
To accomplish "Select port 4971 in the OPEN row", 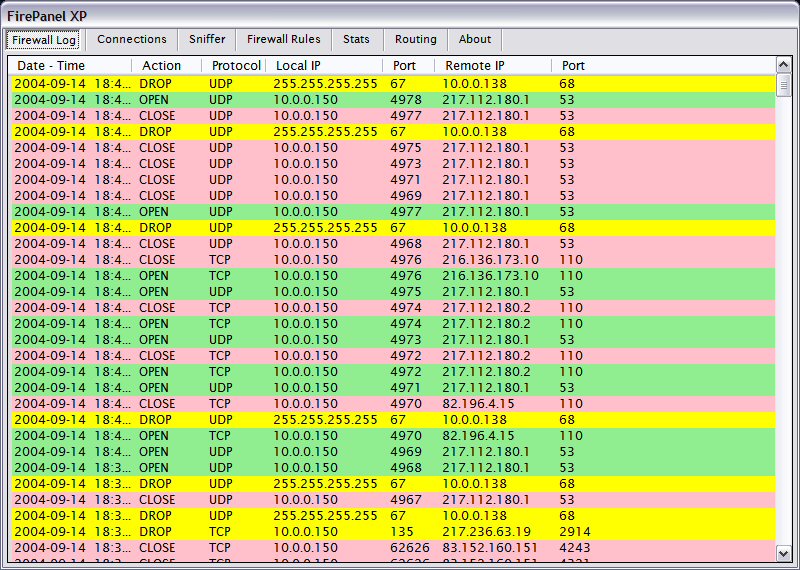I will 406,388.
